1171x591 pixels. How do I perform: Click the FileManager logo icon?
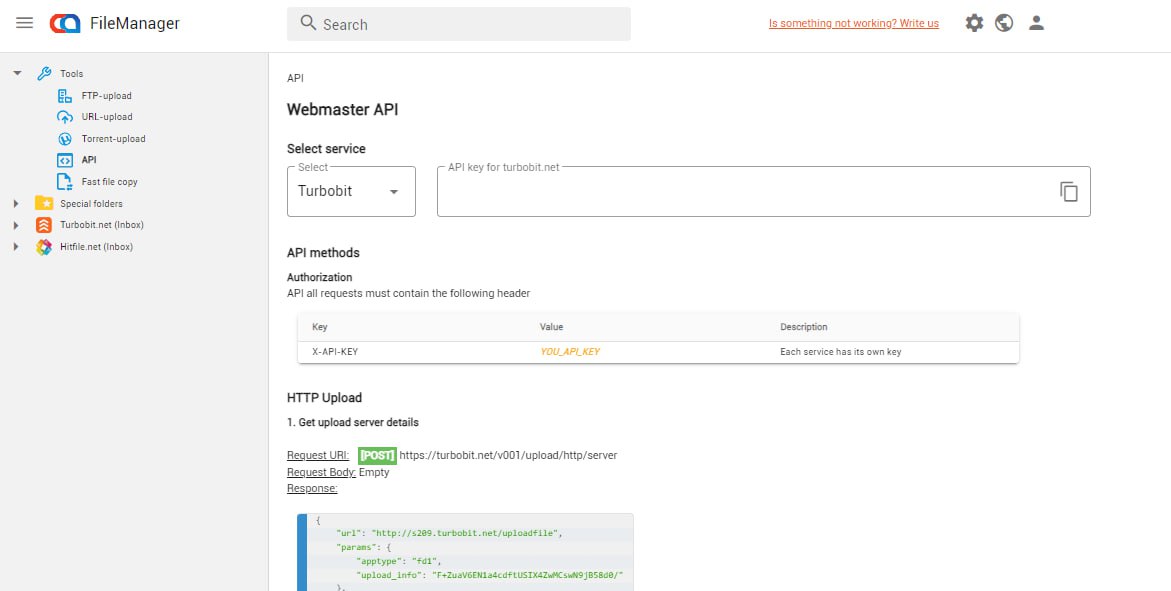click(65, 23)
